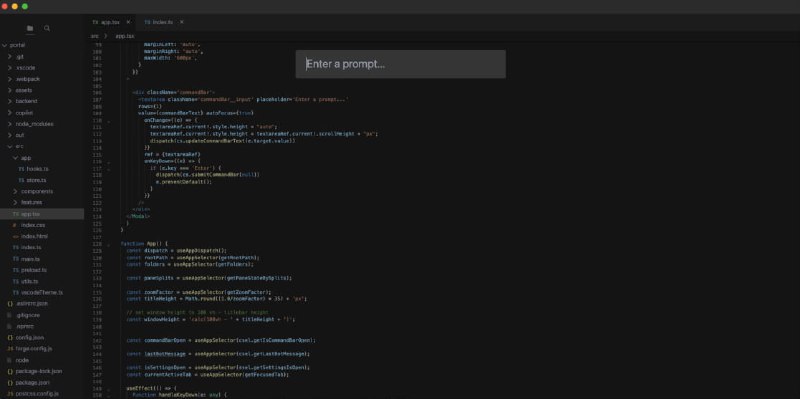Open store.ts in the app folder
The width and height of the screenshot is (800, 399).
(x=42, y=180)
